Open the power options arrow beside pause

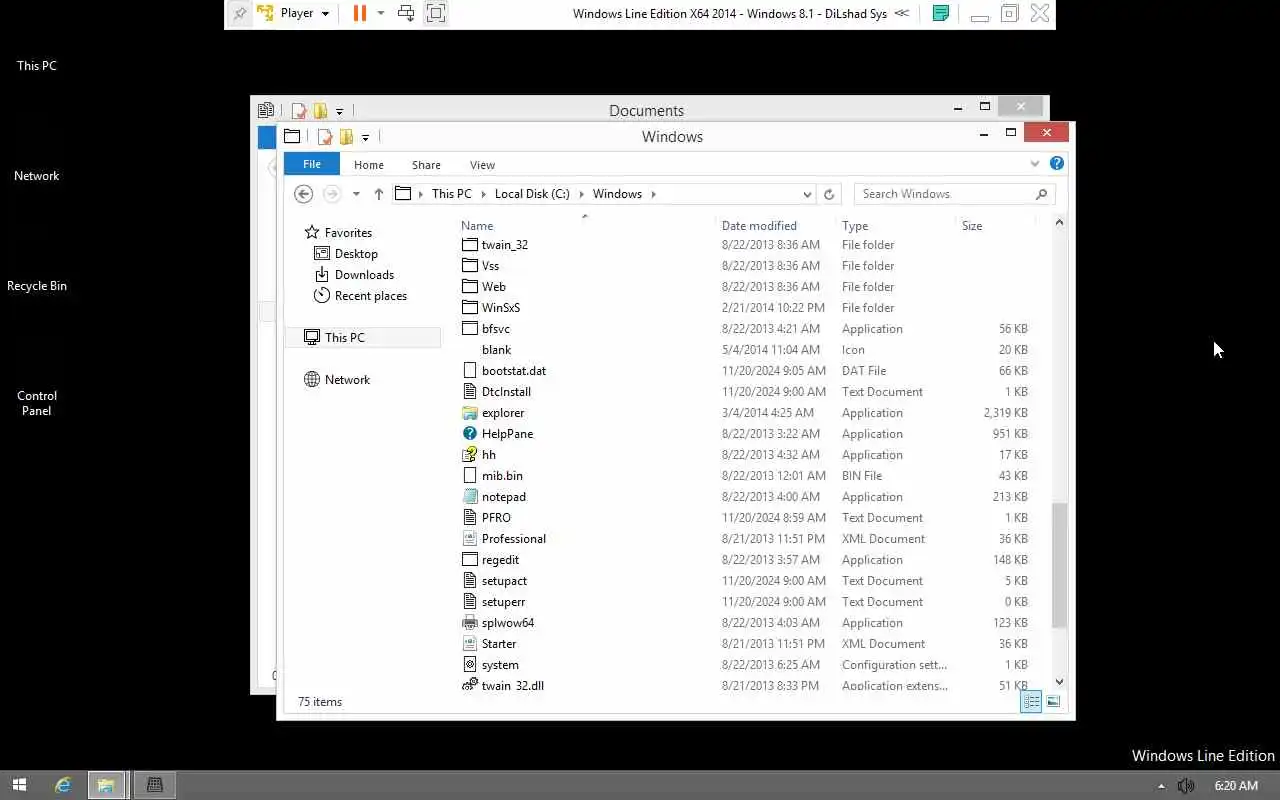tap(380, 13)
